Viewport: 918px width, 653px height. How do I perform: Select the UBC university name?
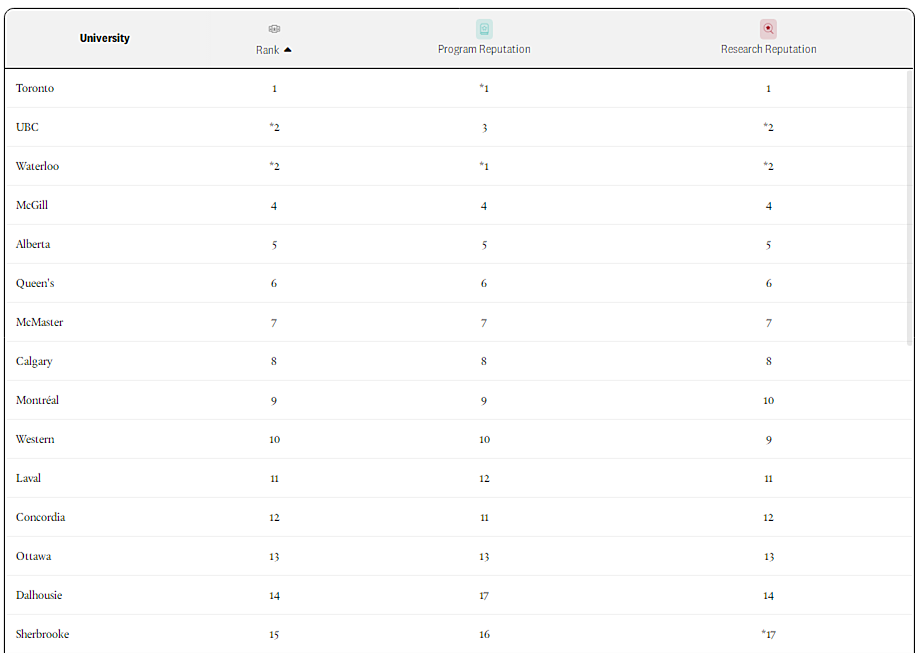[27, 127]
